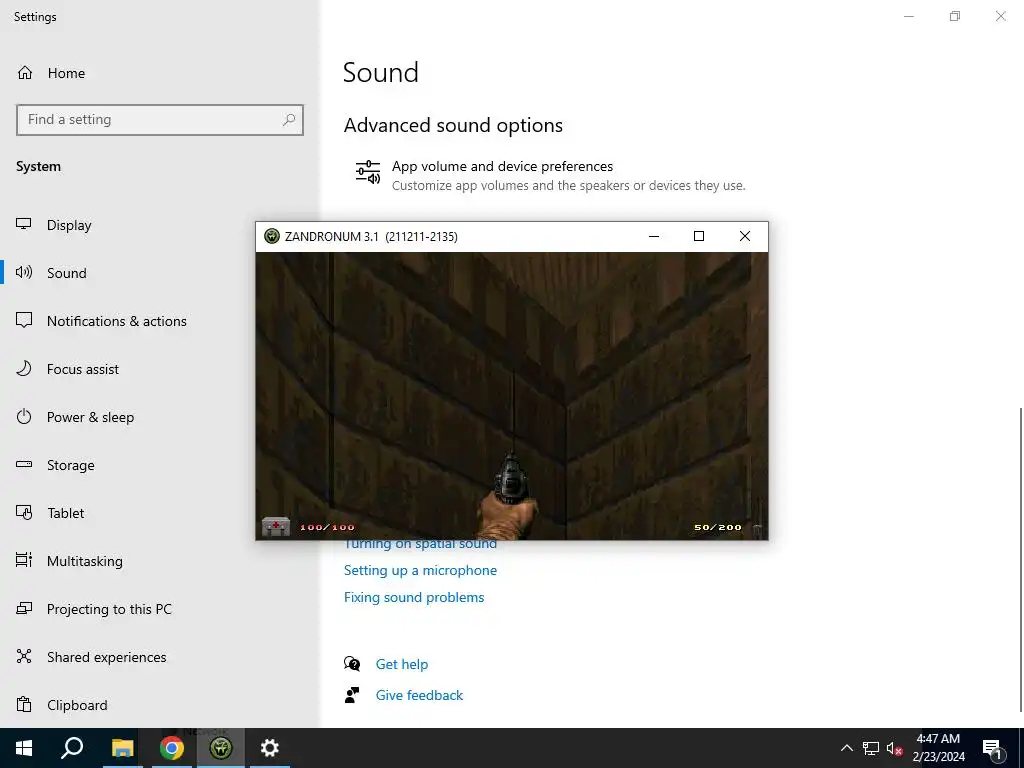Click the muted volume tray icon
The width and height of the screenshot is (1024, 768).
[894, 748]
